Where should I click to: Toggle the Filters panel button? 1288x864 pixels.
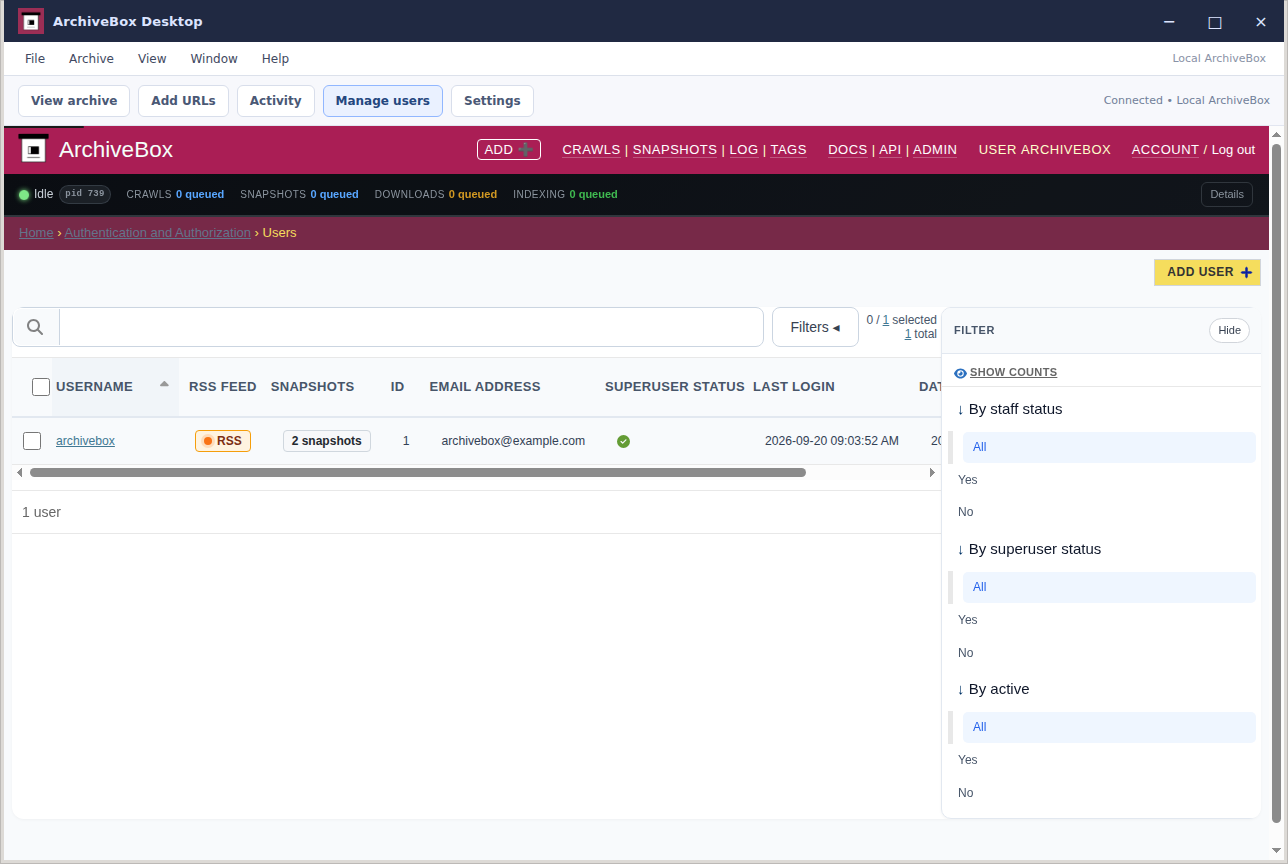815,327
